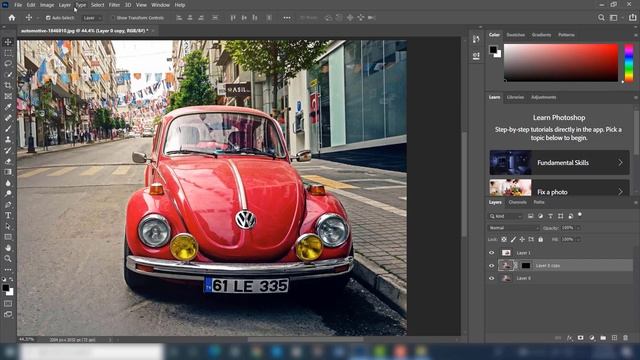Select the Path Selection tool
The height and width of the screenshot is (360, 640).
coord(8,226)
